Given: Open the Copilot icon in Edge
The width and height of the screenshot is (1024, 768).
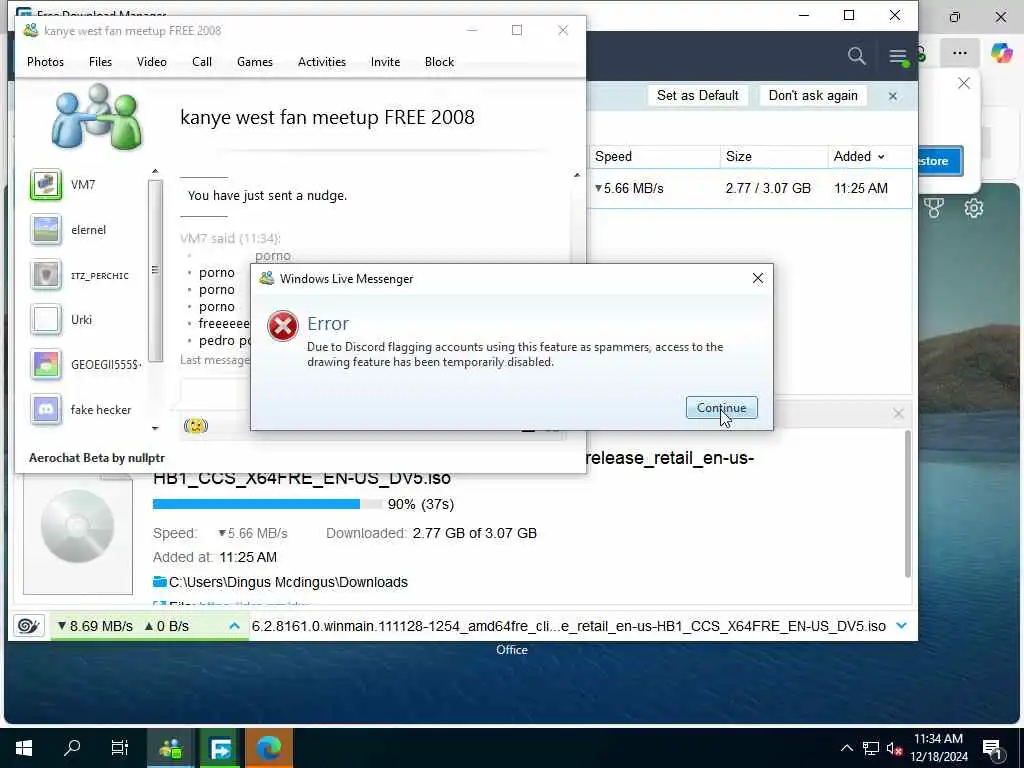Looking at the screenshot, I should pyautogui.click(x=1002, y=53).
